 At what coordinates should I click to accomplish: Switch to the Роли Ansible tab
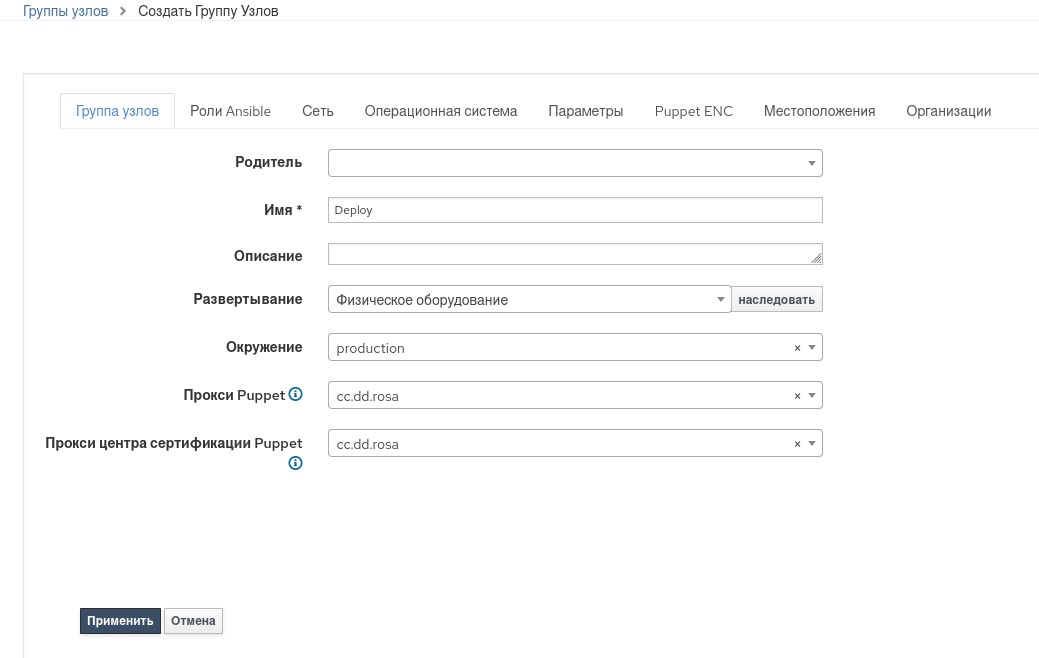point(230,111)
